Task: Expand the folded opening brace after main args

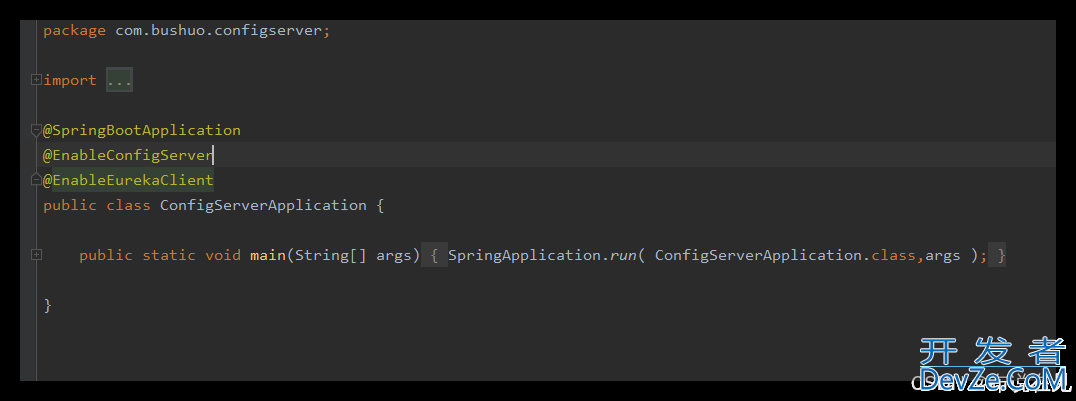Action: [434, 255]
